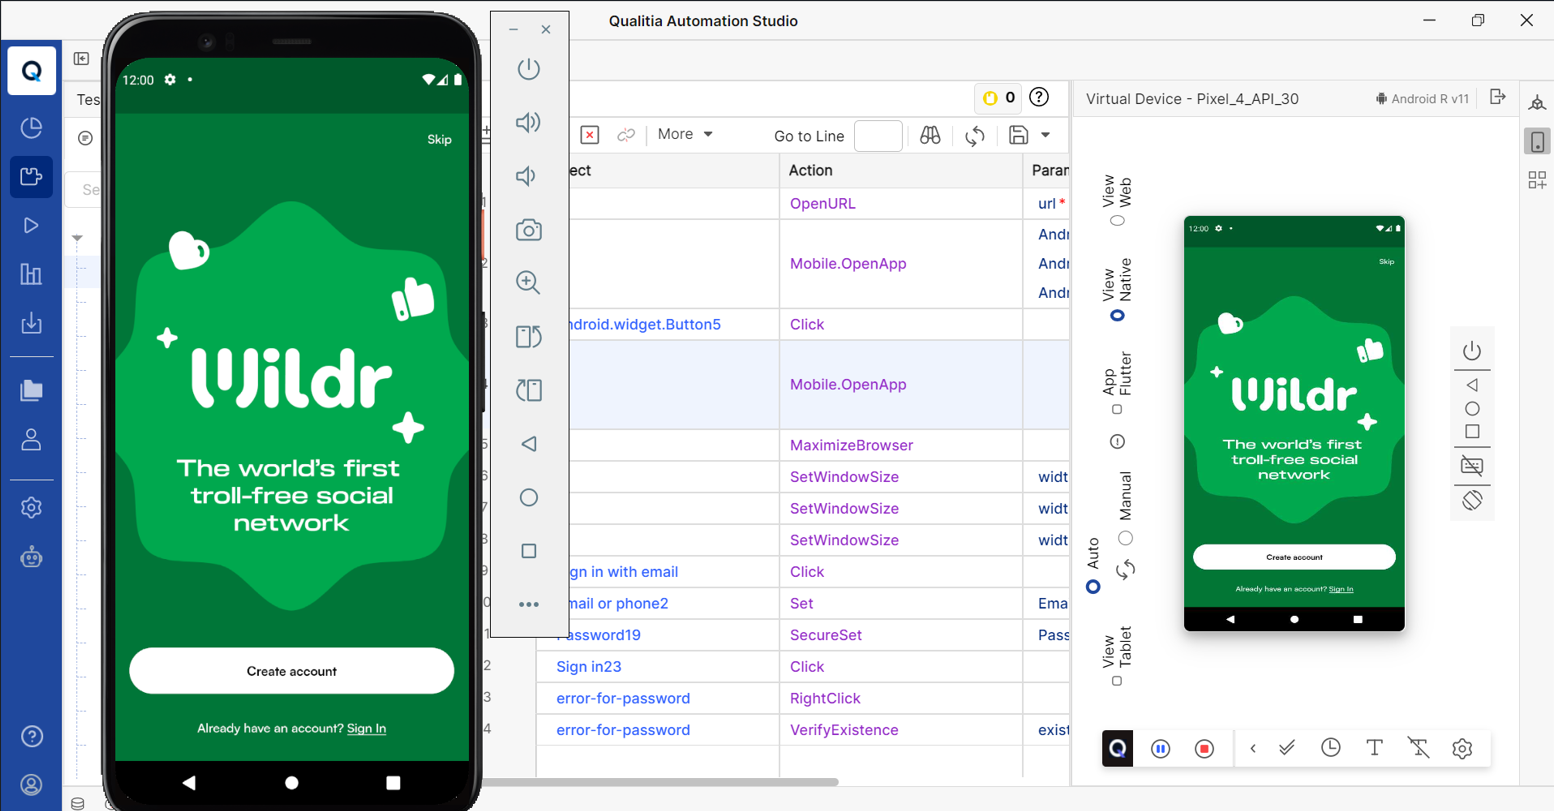Open reports bar-chart icon in left sidebar

(x=32, y=274)
